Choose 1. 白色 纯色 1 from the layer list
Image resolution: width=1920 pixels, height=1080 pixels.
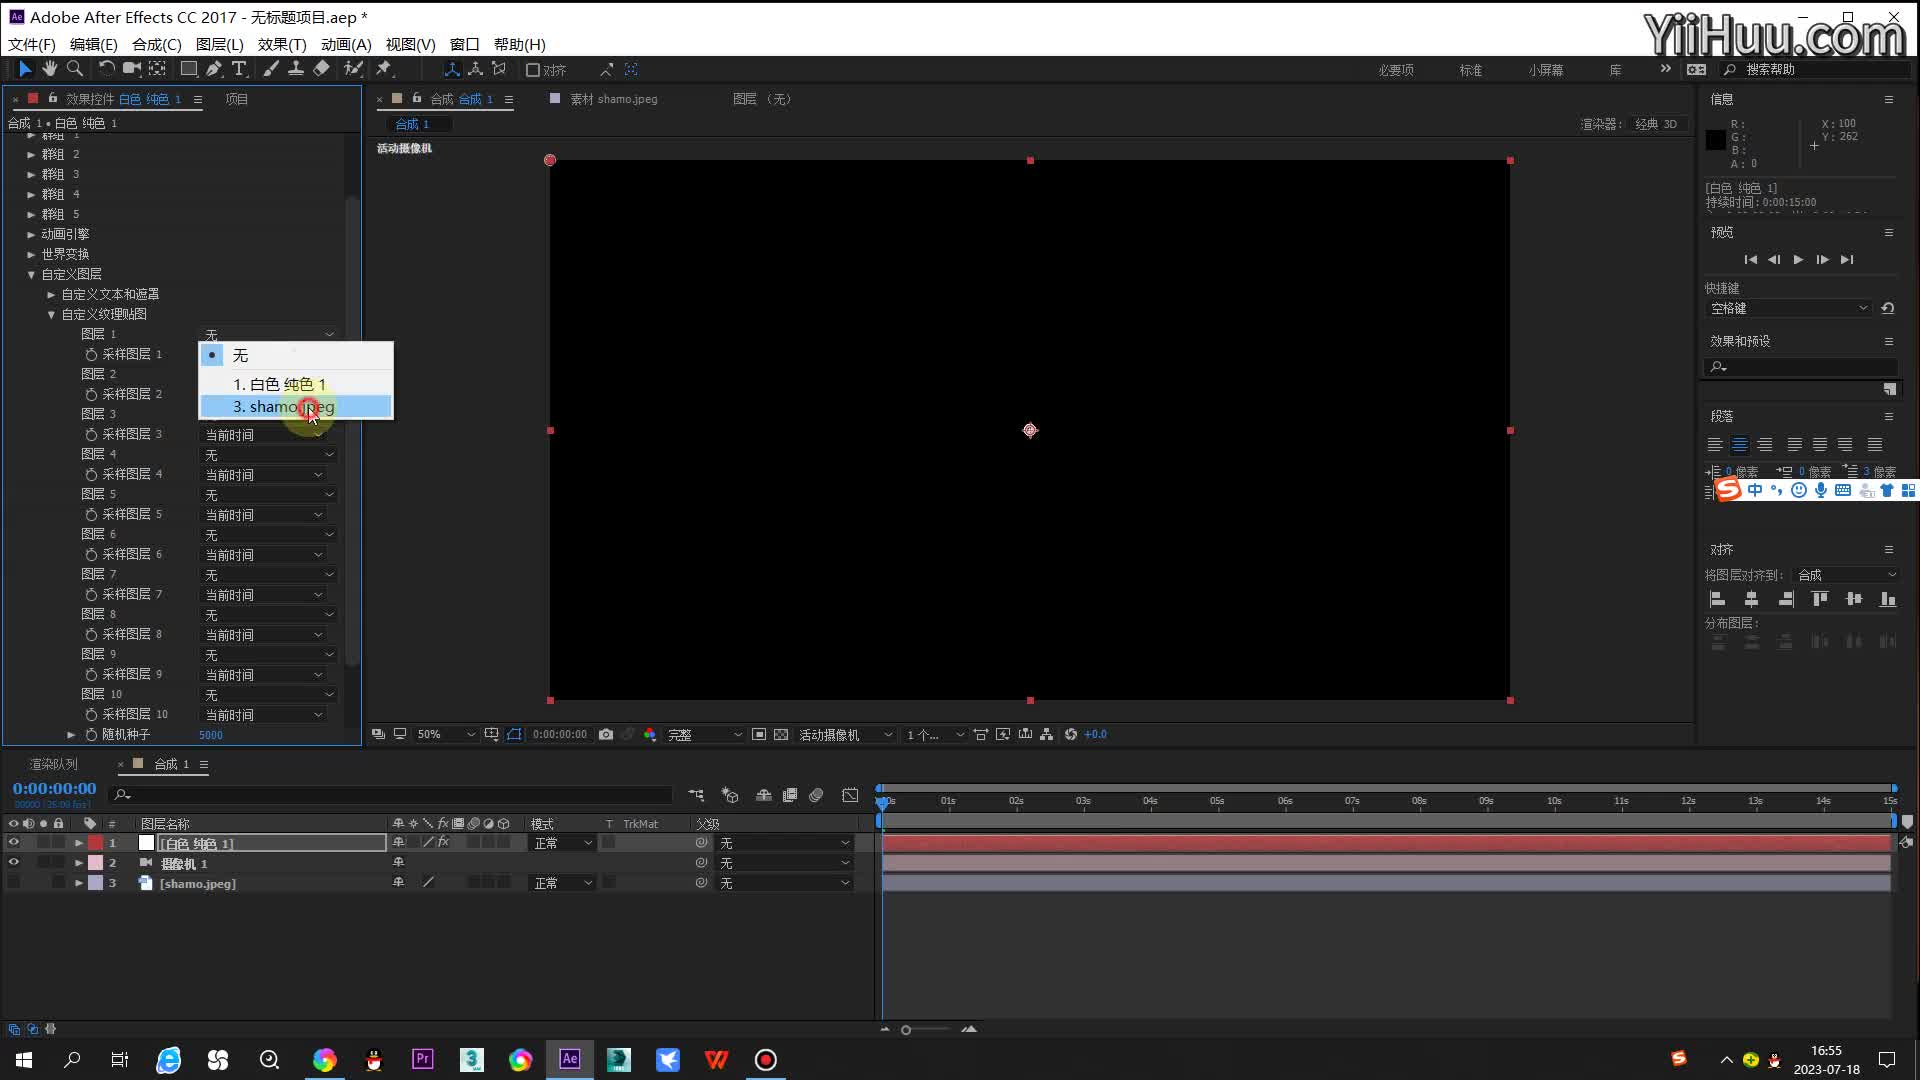click(x=296, y=384)
